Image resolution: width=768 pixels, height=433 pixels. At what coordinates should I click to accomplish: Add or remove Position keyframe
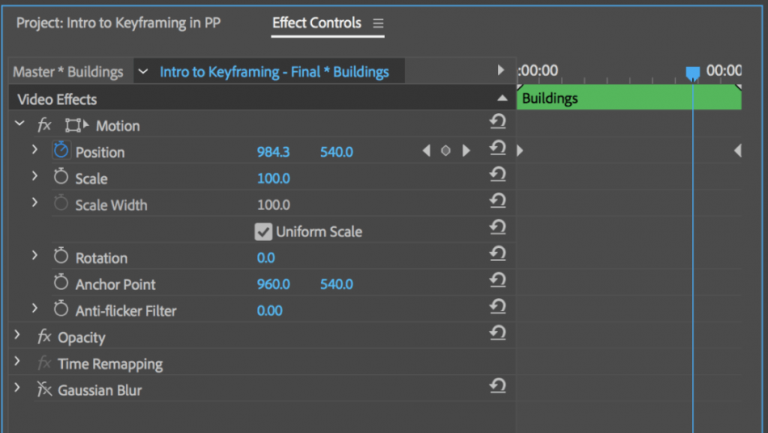(x=446, y=151)
